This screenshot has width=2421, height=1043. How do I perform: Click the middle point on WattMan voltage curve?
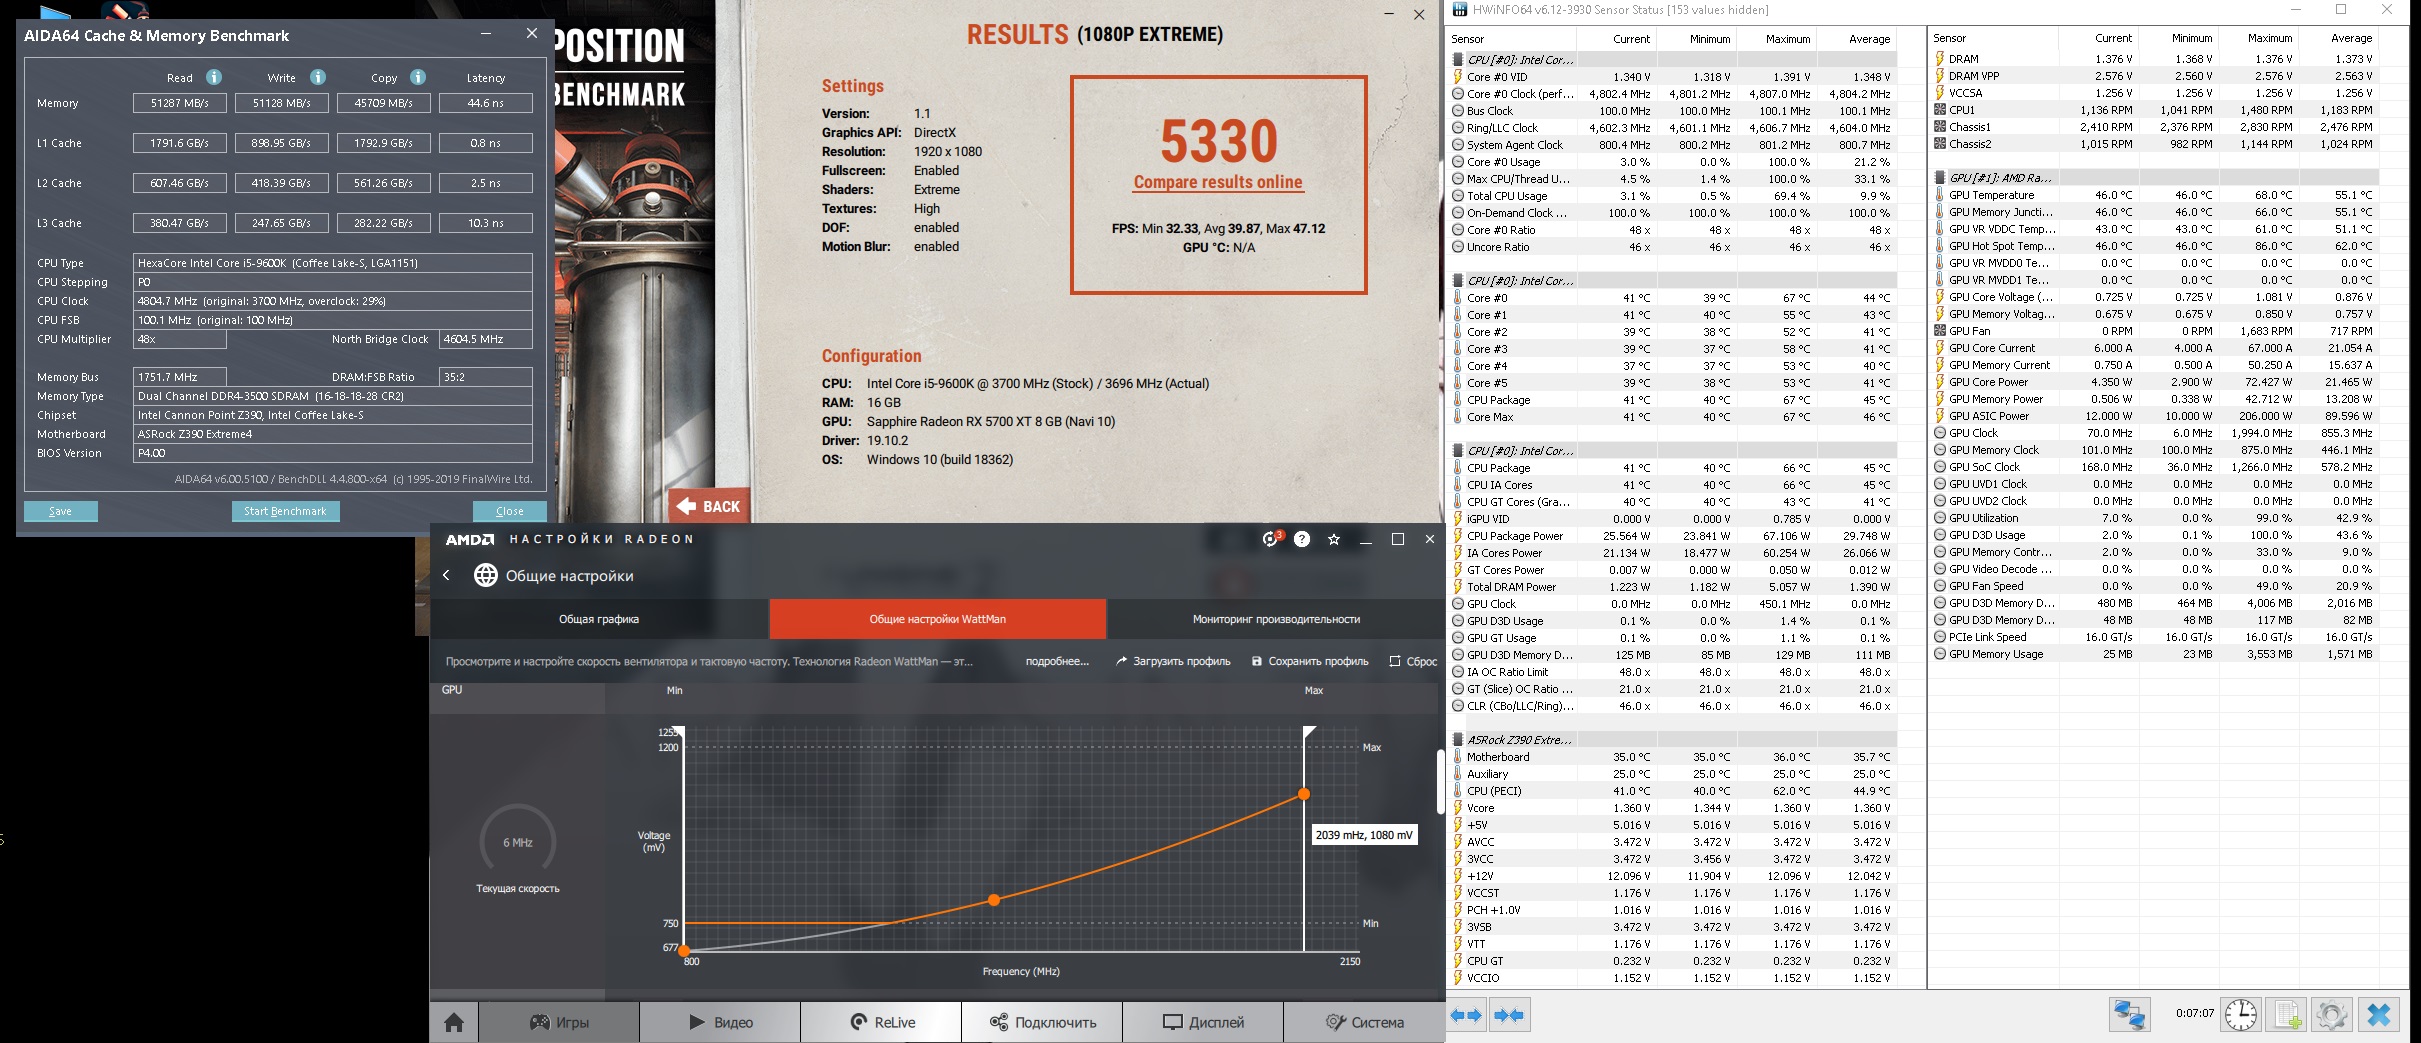pos(994,900)
